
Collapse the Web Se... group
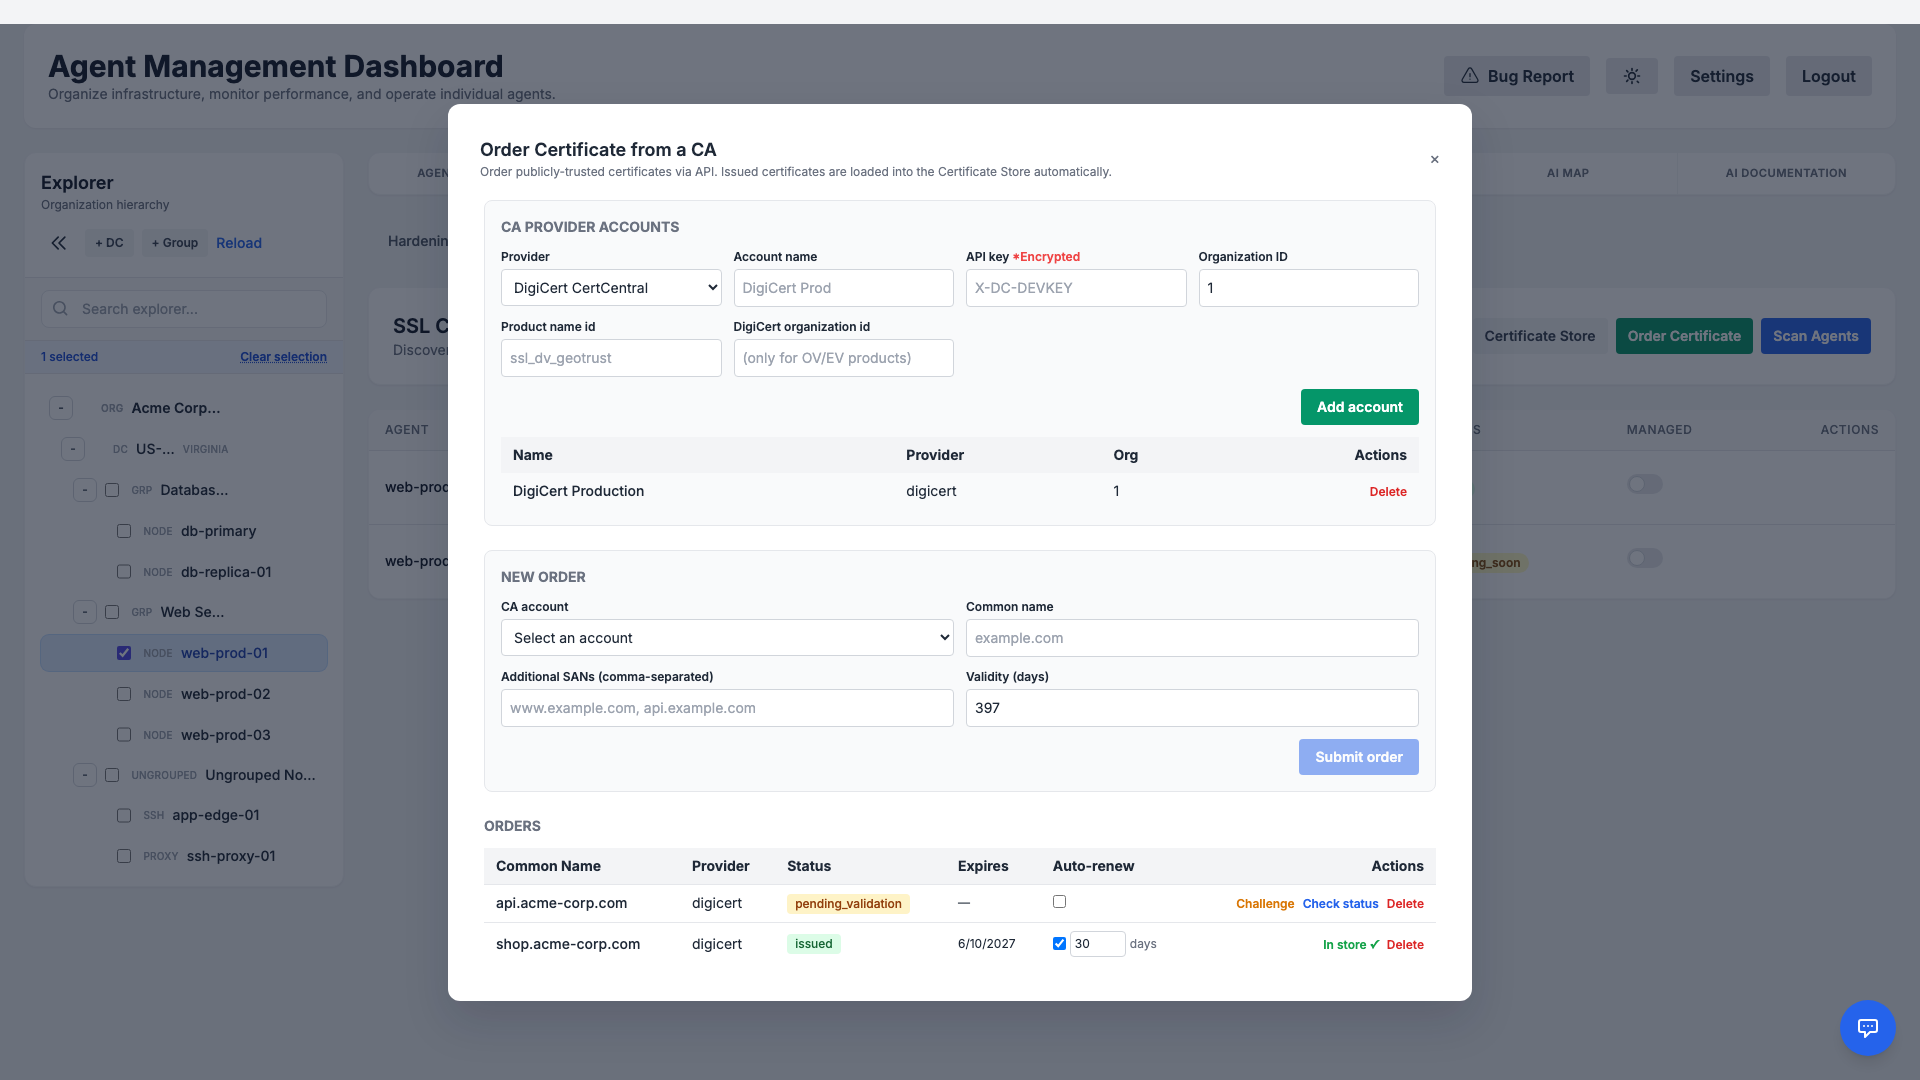pyautogui.click(x=85, y=612)
